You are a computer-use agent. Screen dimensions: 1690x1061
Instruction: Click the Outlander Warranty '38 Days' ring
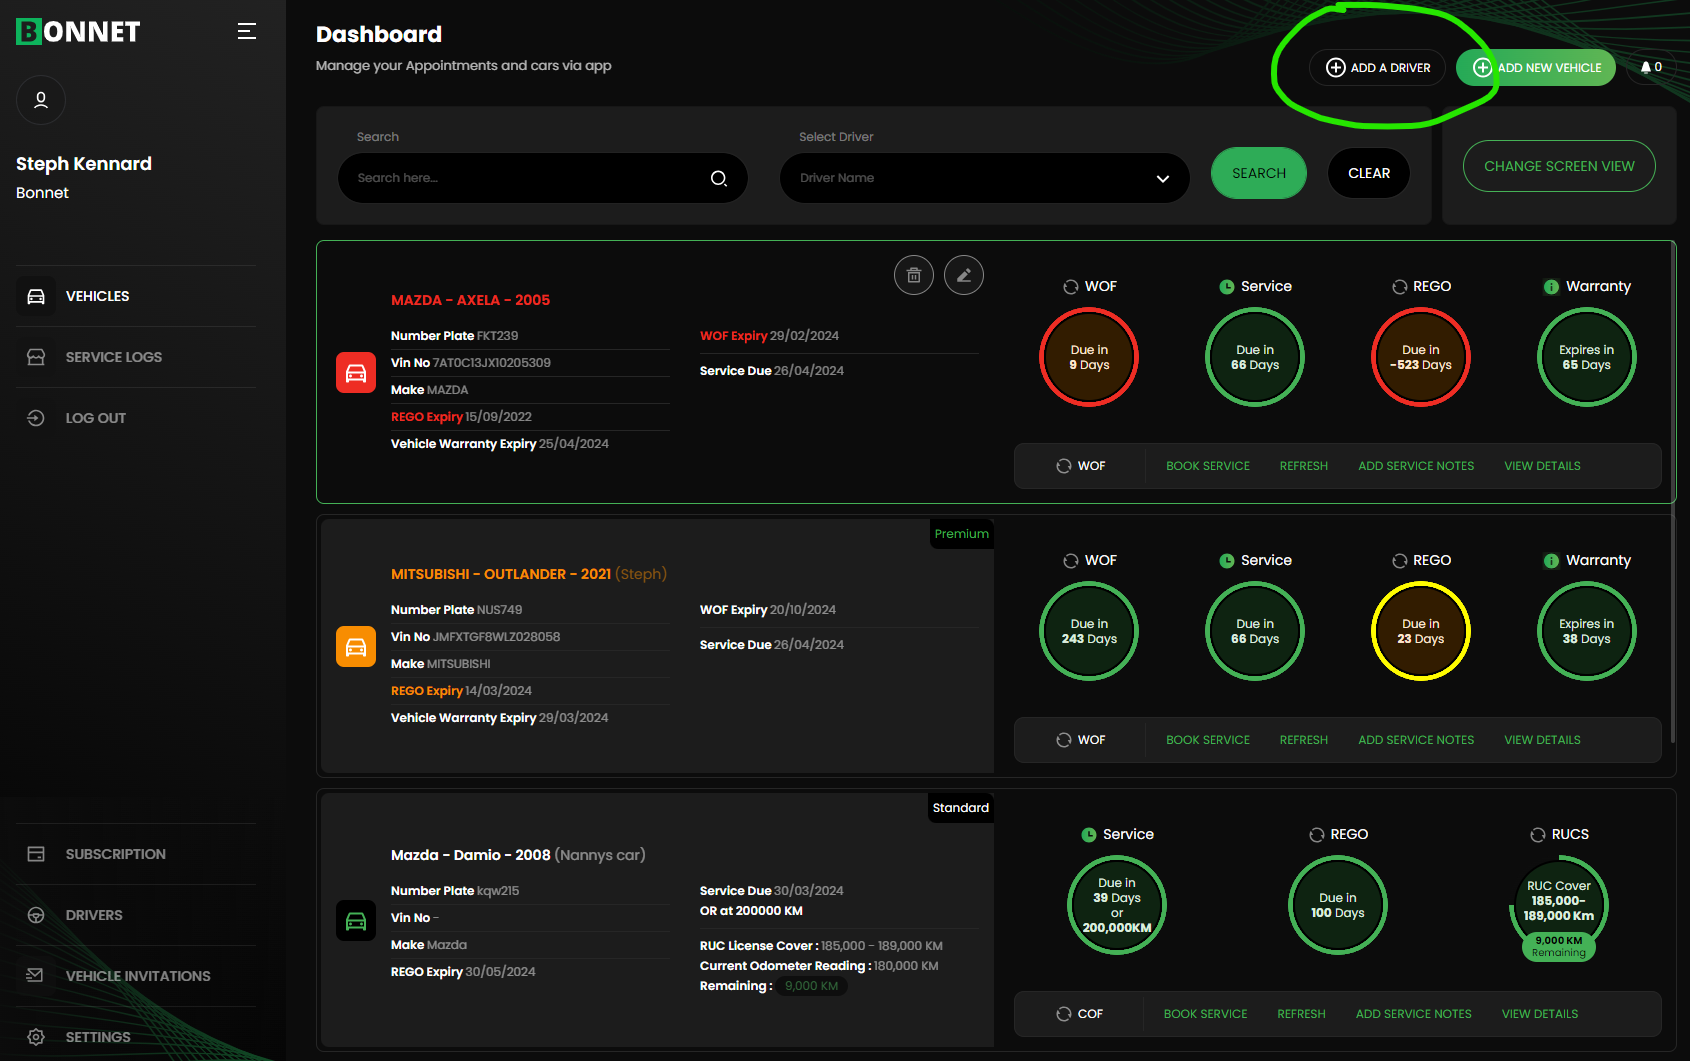tap(1587, 631)
